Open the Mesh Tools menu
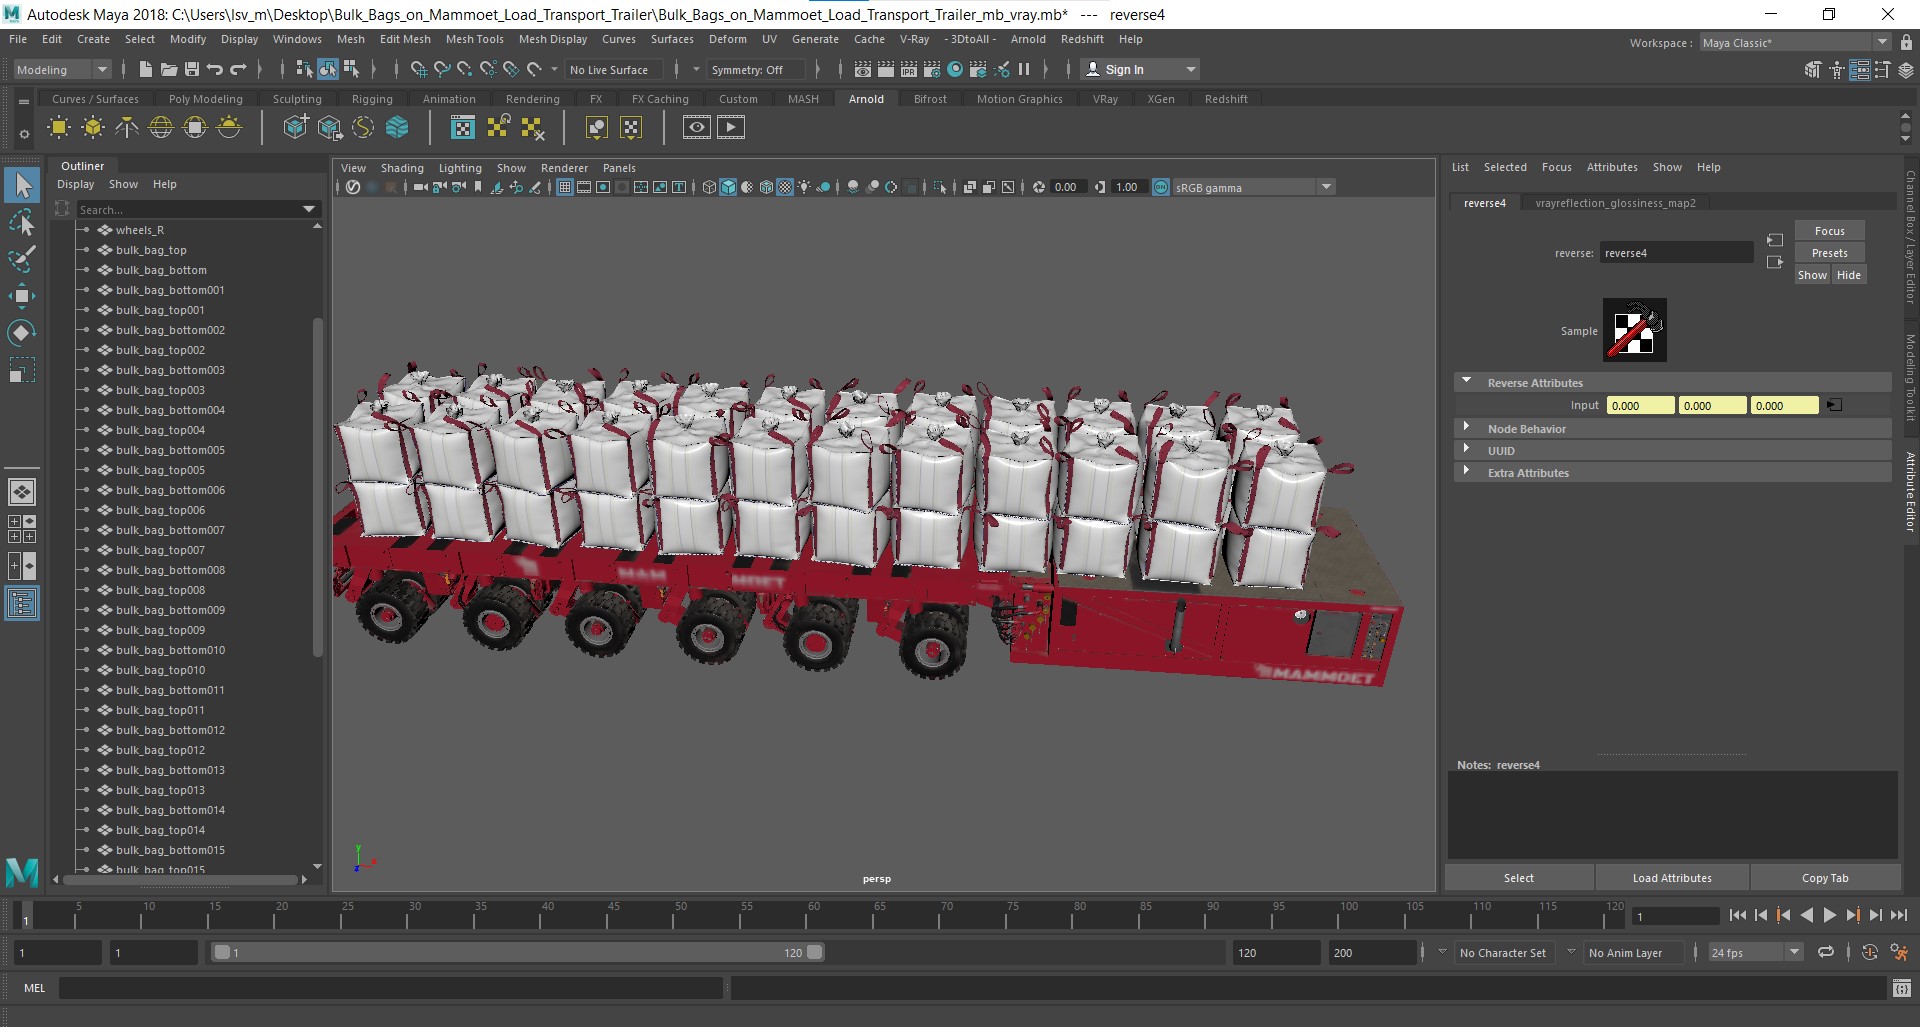Screen dimensions: 1920x1027 474,39
